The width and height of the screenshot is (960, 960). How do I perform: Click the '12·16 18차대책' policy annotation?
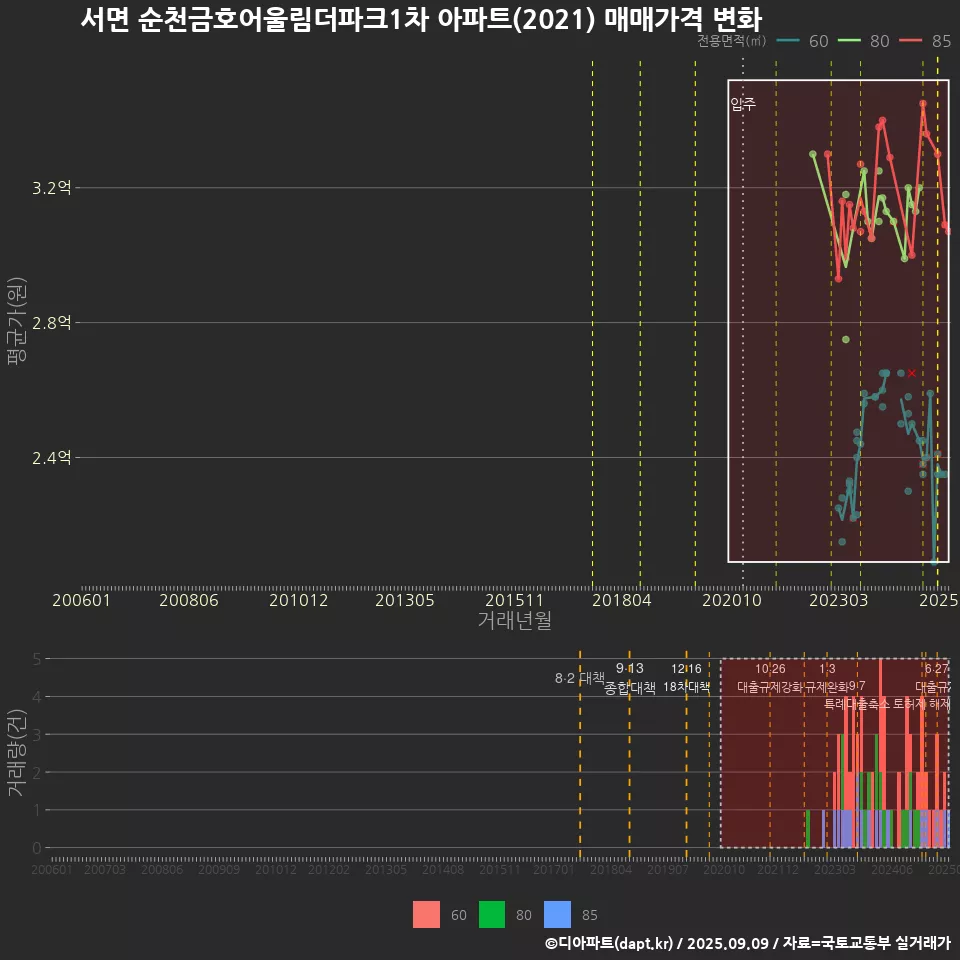coord(686,678)
